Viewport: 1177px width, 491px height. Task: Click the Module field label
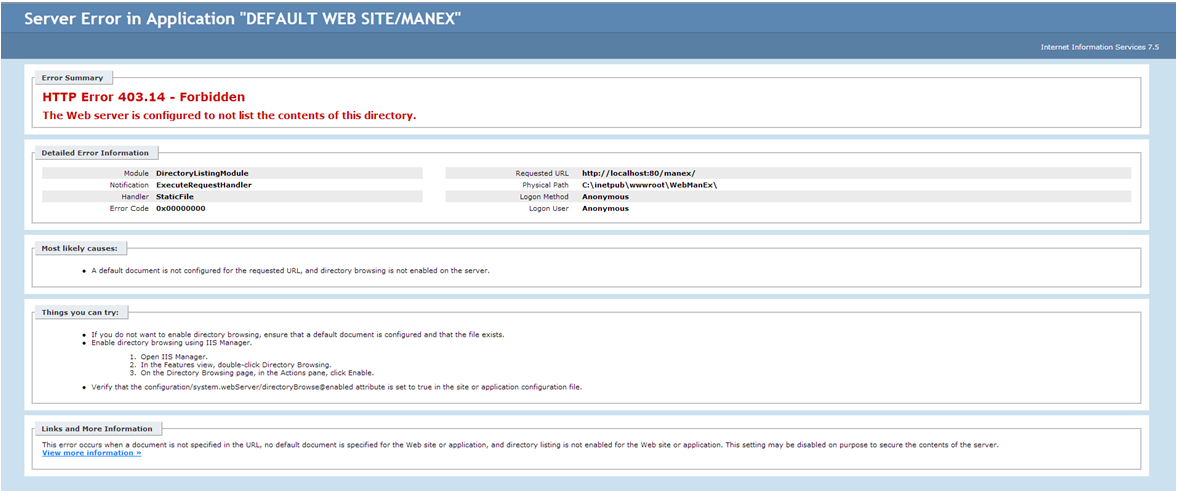[x=137, y=173]
